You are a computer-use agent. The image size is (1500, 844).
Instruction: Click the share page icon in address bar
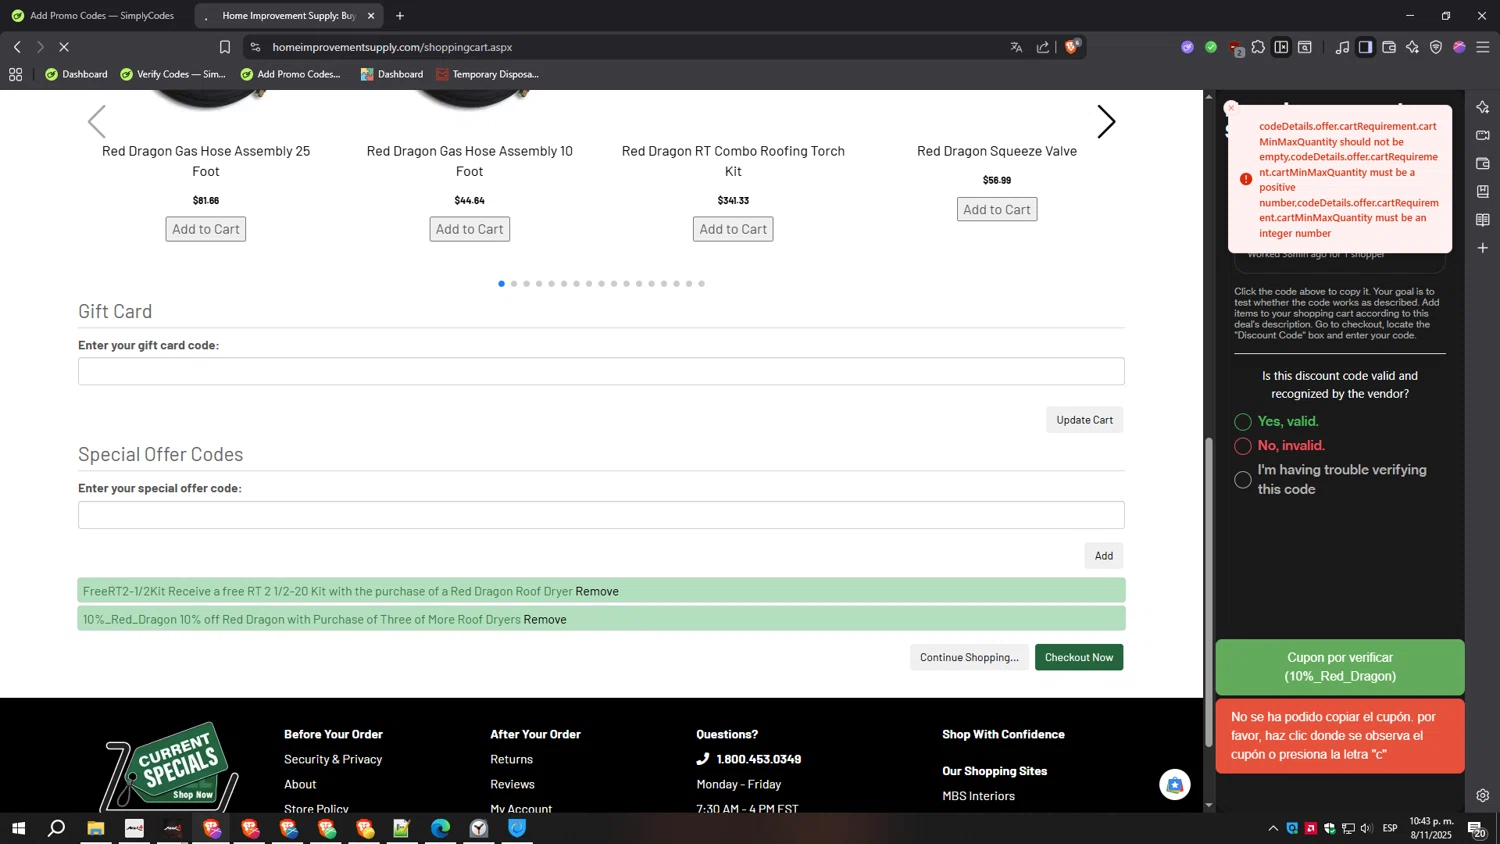coord(1043,47)
